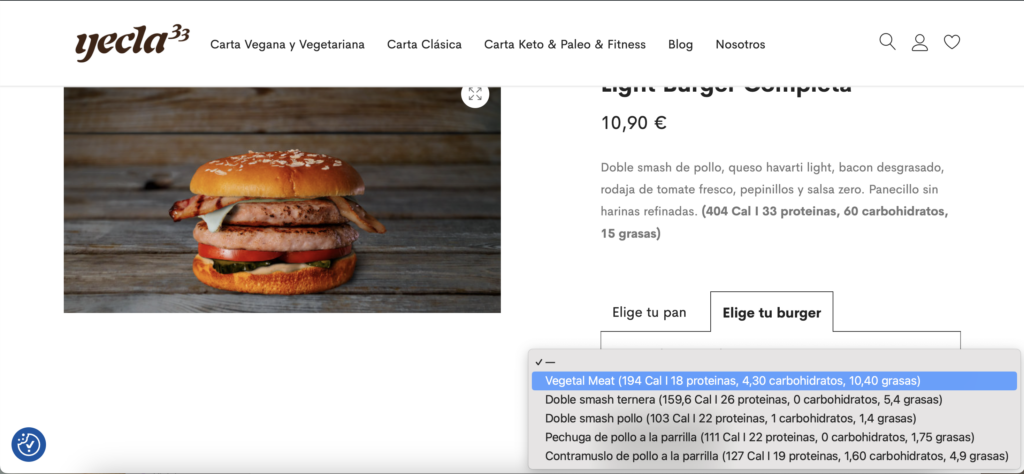1024x474 pixels.
Task: Select the Elige tu burger tab
Action: (x=772, y=313)
